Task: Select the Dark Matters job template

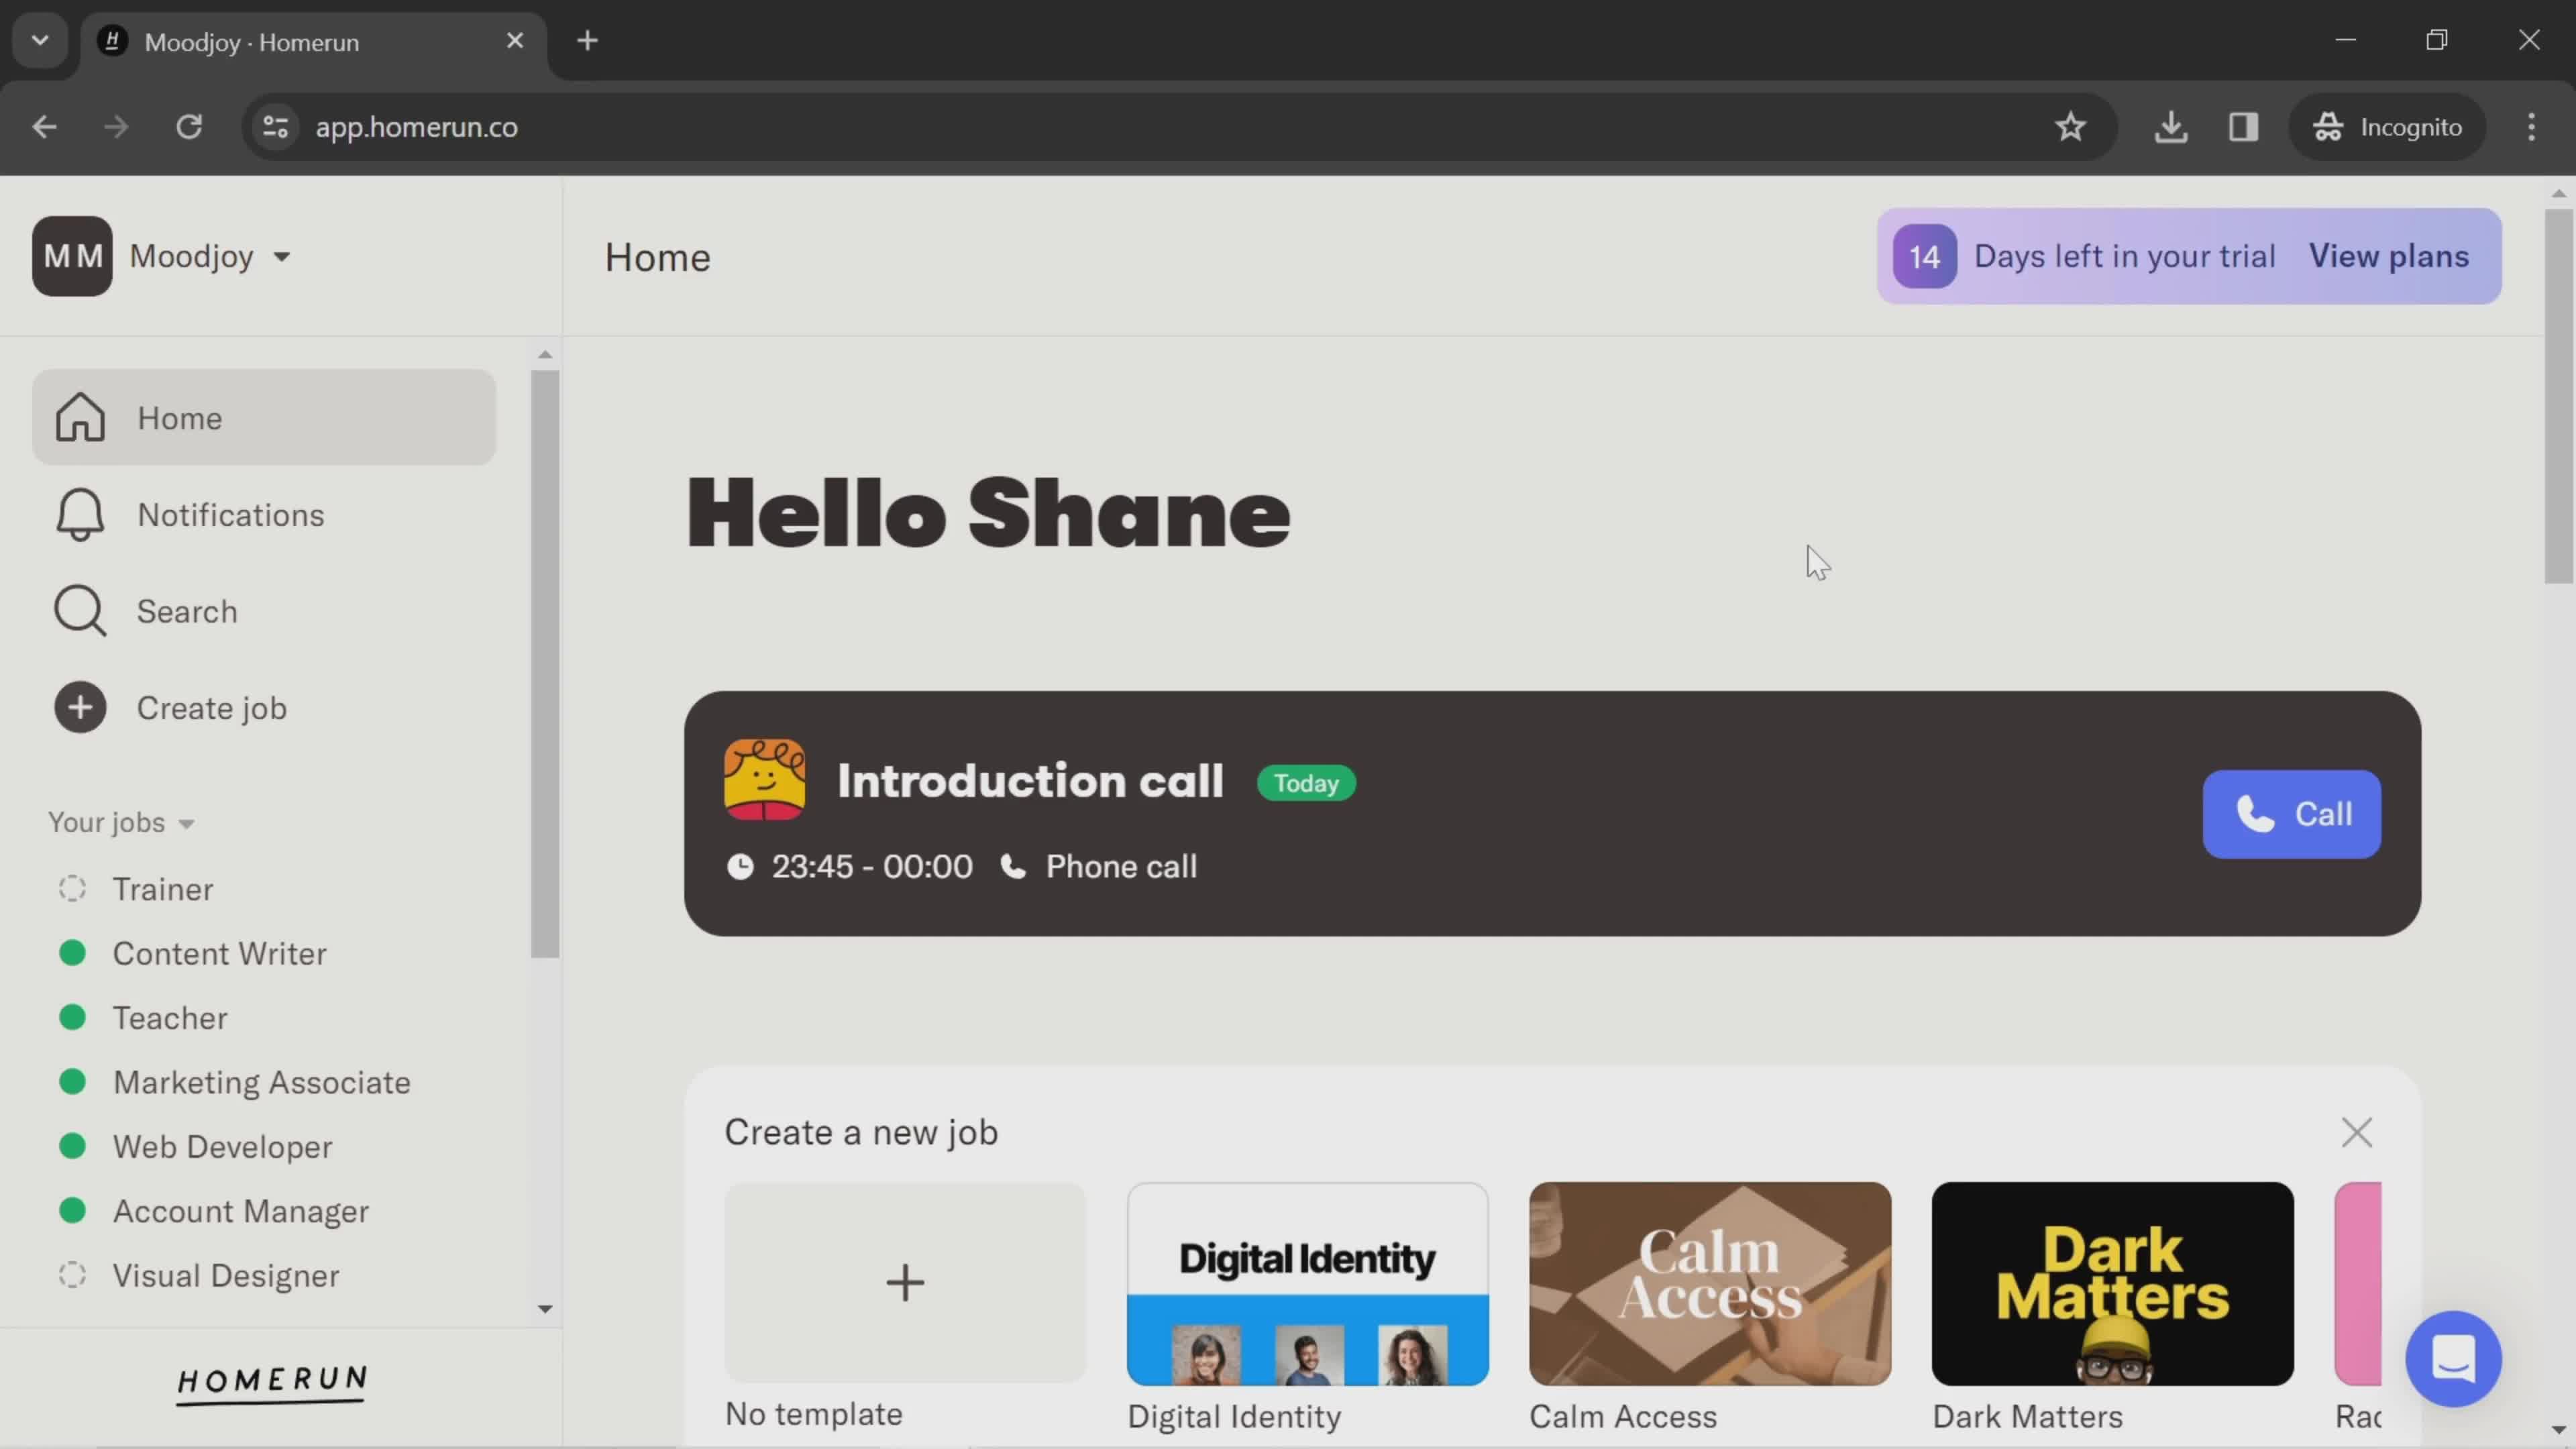Action: pyautogui.click(x=2112, y=1283)
